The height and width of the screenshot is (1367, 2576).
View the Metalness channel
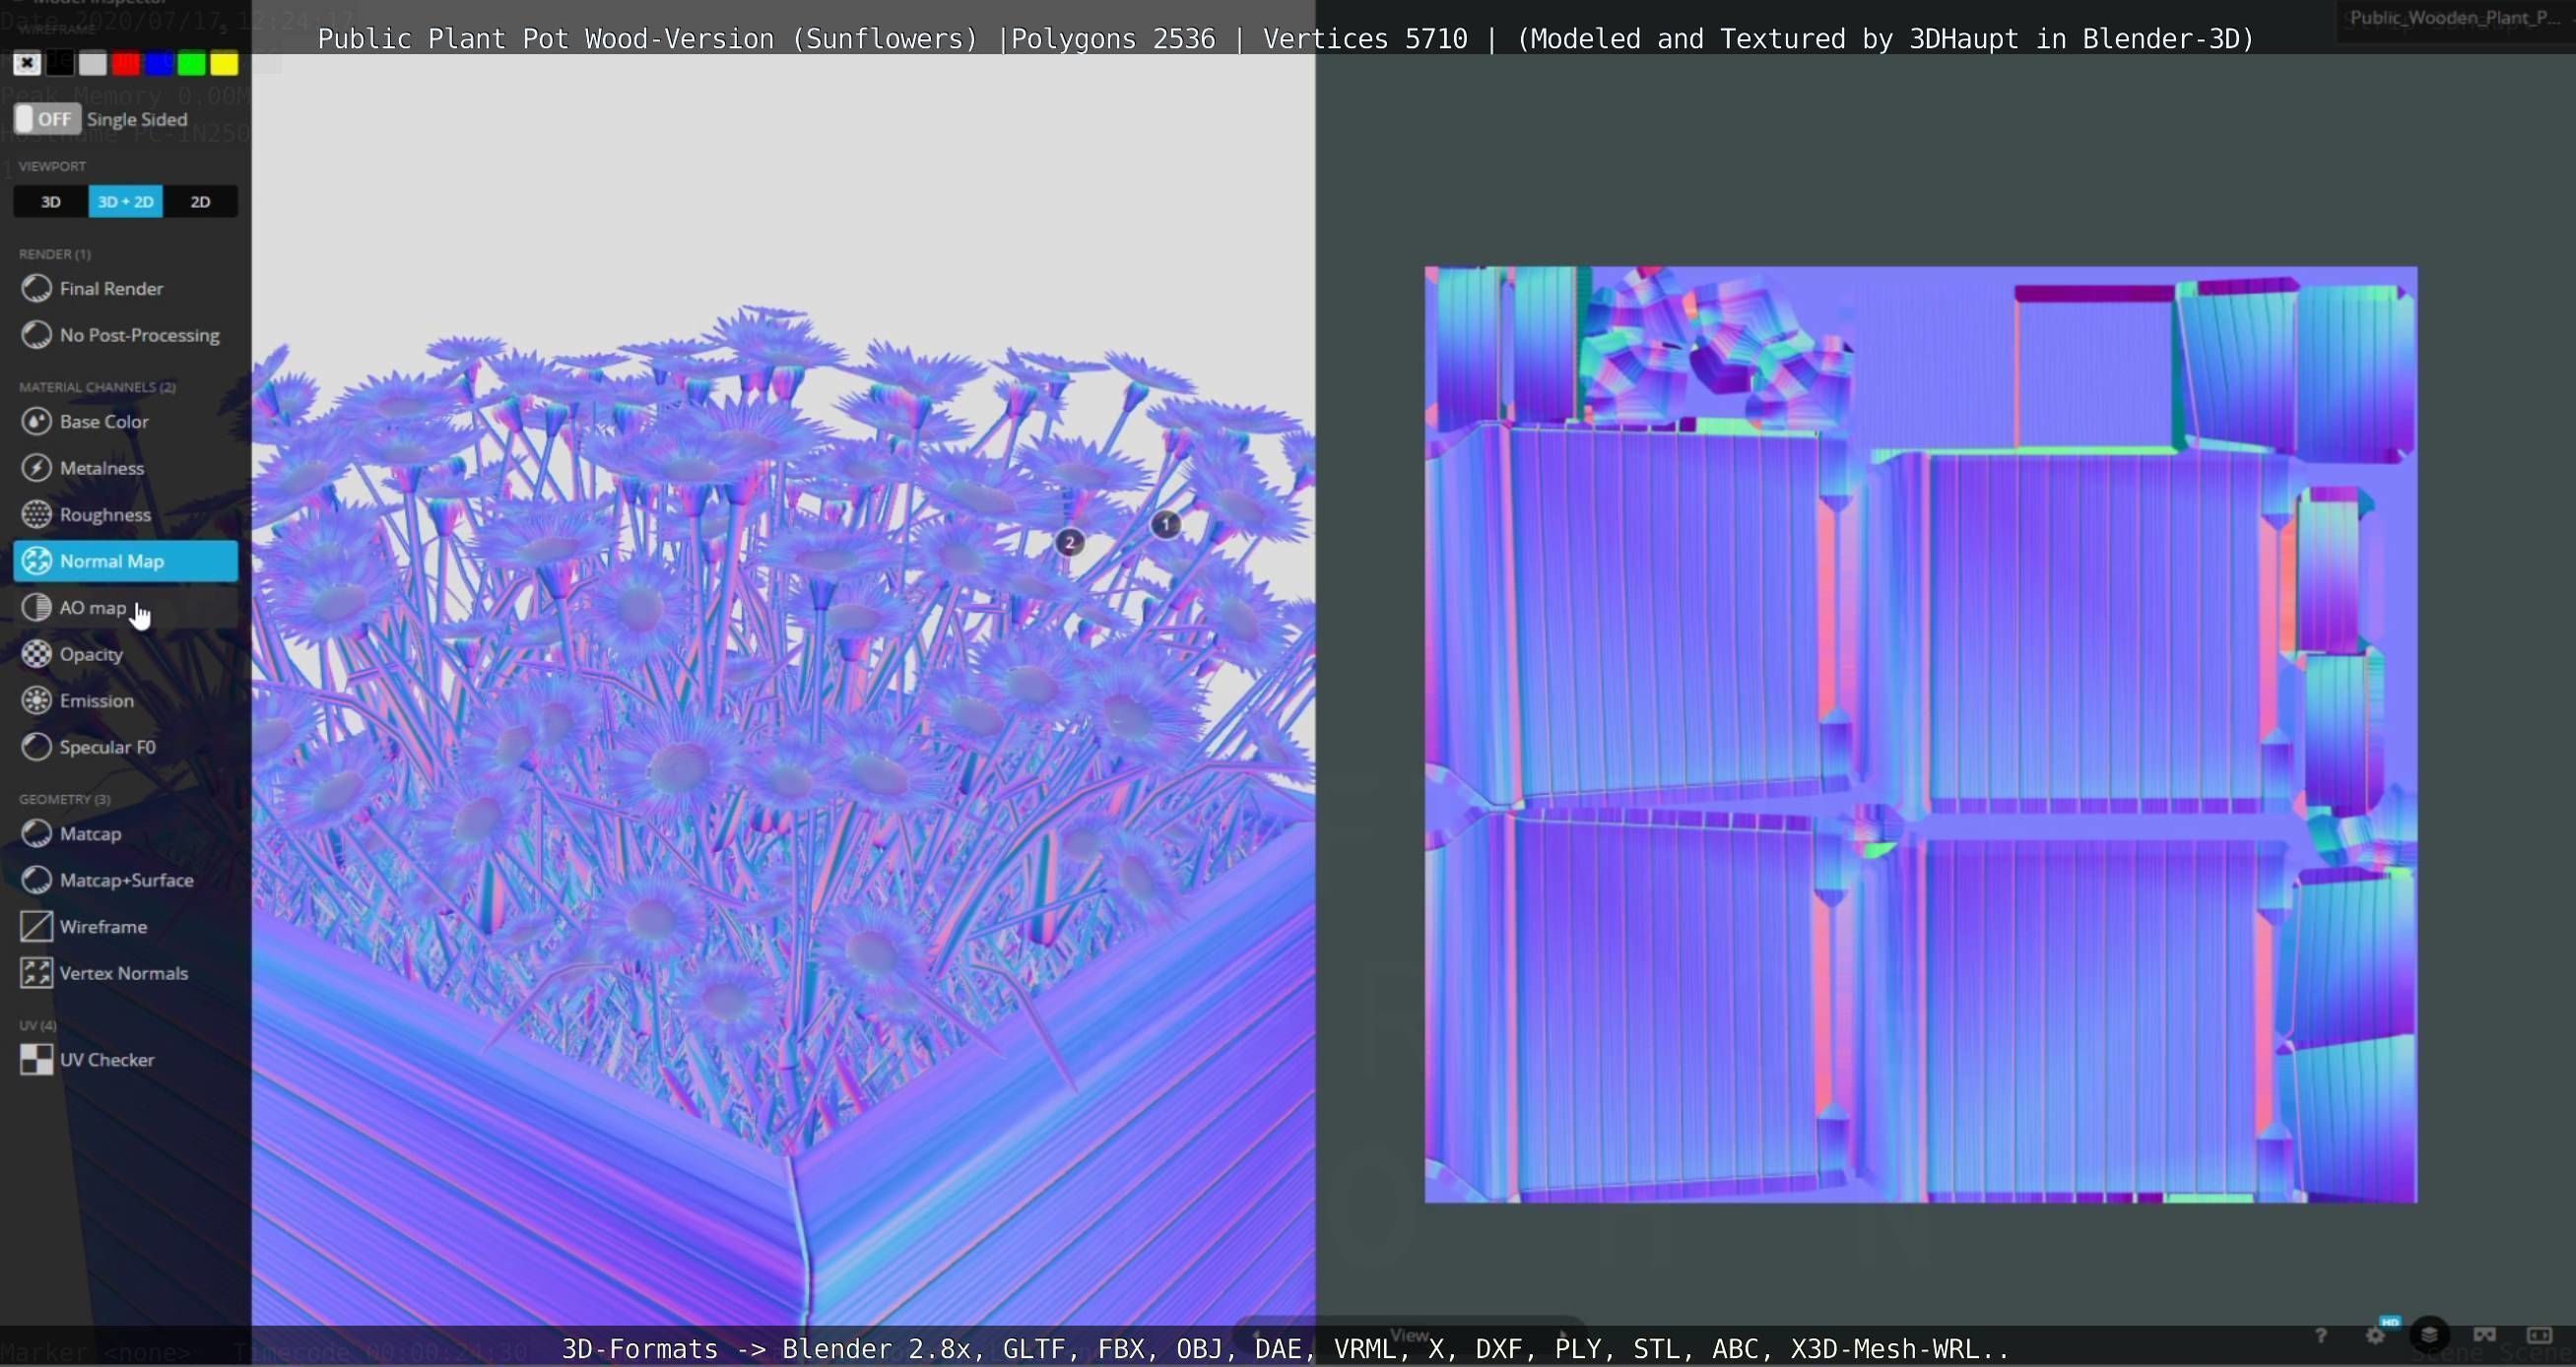coord(102,468)
